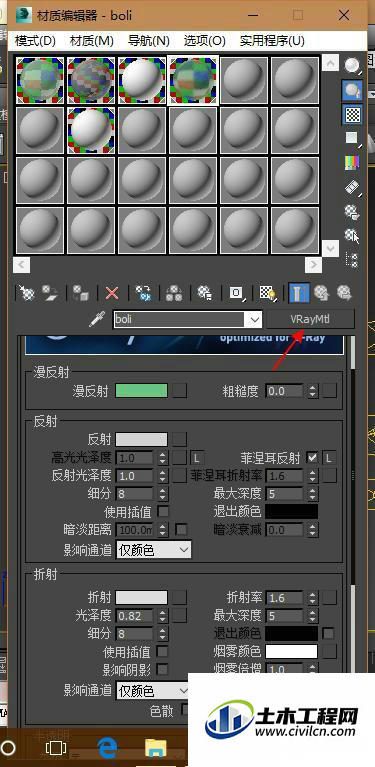The width and height of the screenshot is (375, 767).
Task: Toggle the L lock beside 高光光泽度
Action: (x=197, y=458)
